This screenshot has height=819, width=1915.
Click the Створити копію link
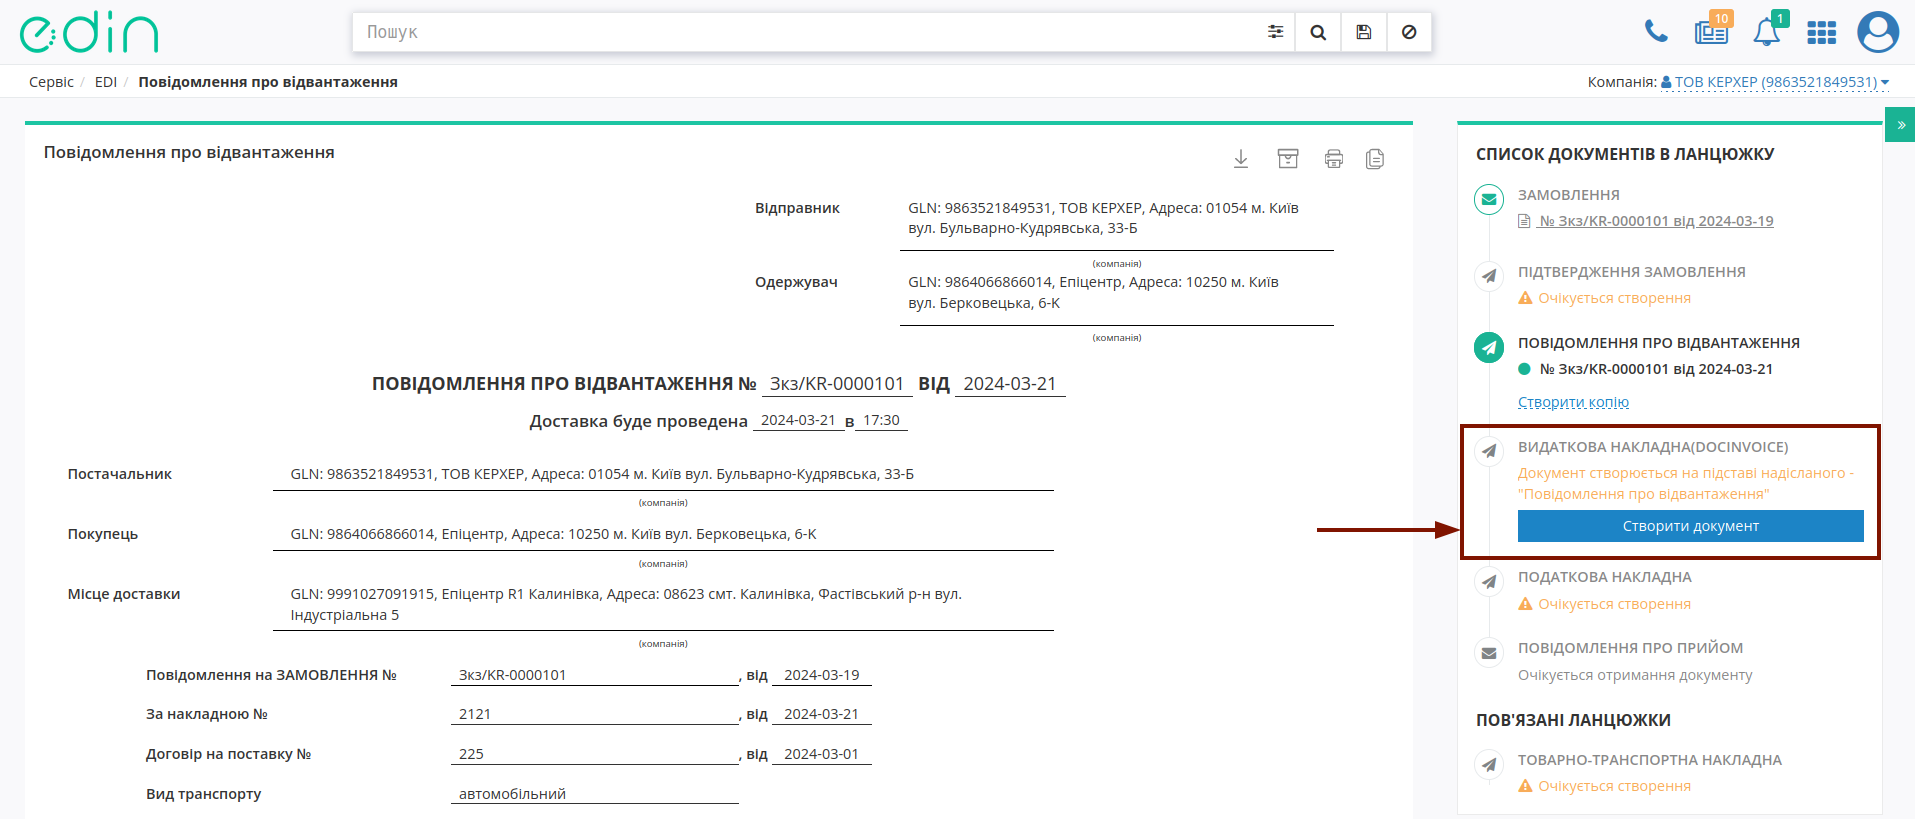(1573, 402)
